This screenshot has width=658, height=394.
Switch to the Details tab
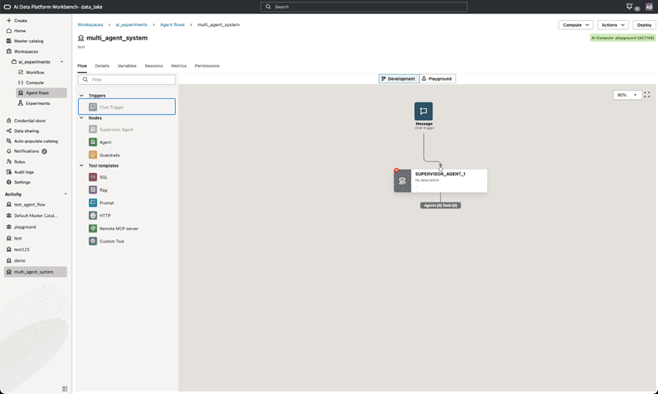point(102,66)
